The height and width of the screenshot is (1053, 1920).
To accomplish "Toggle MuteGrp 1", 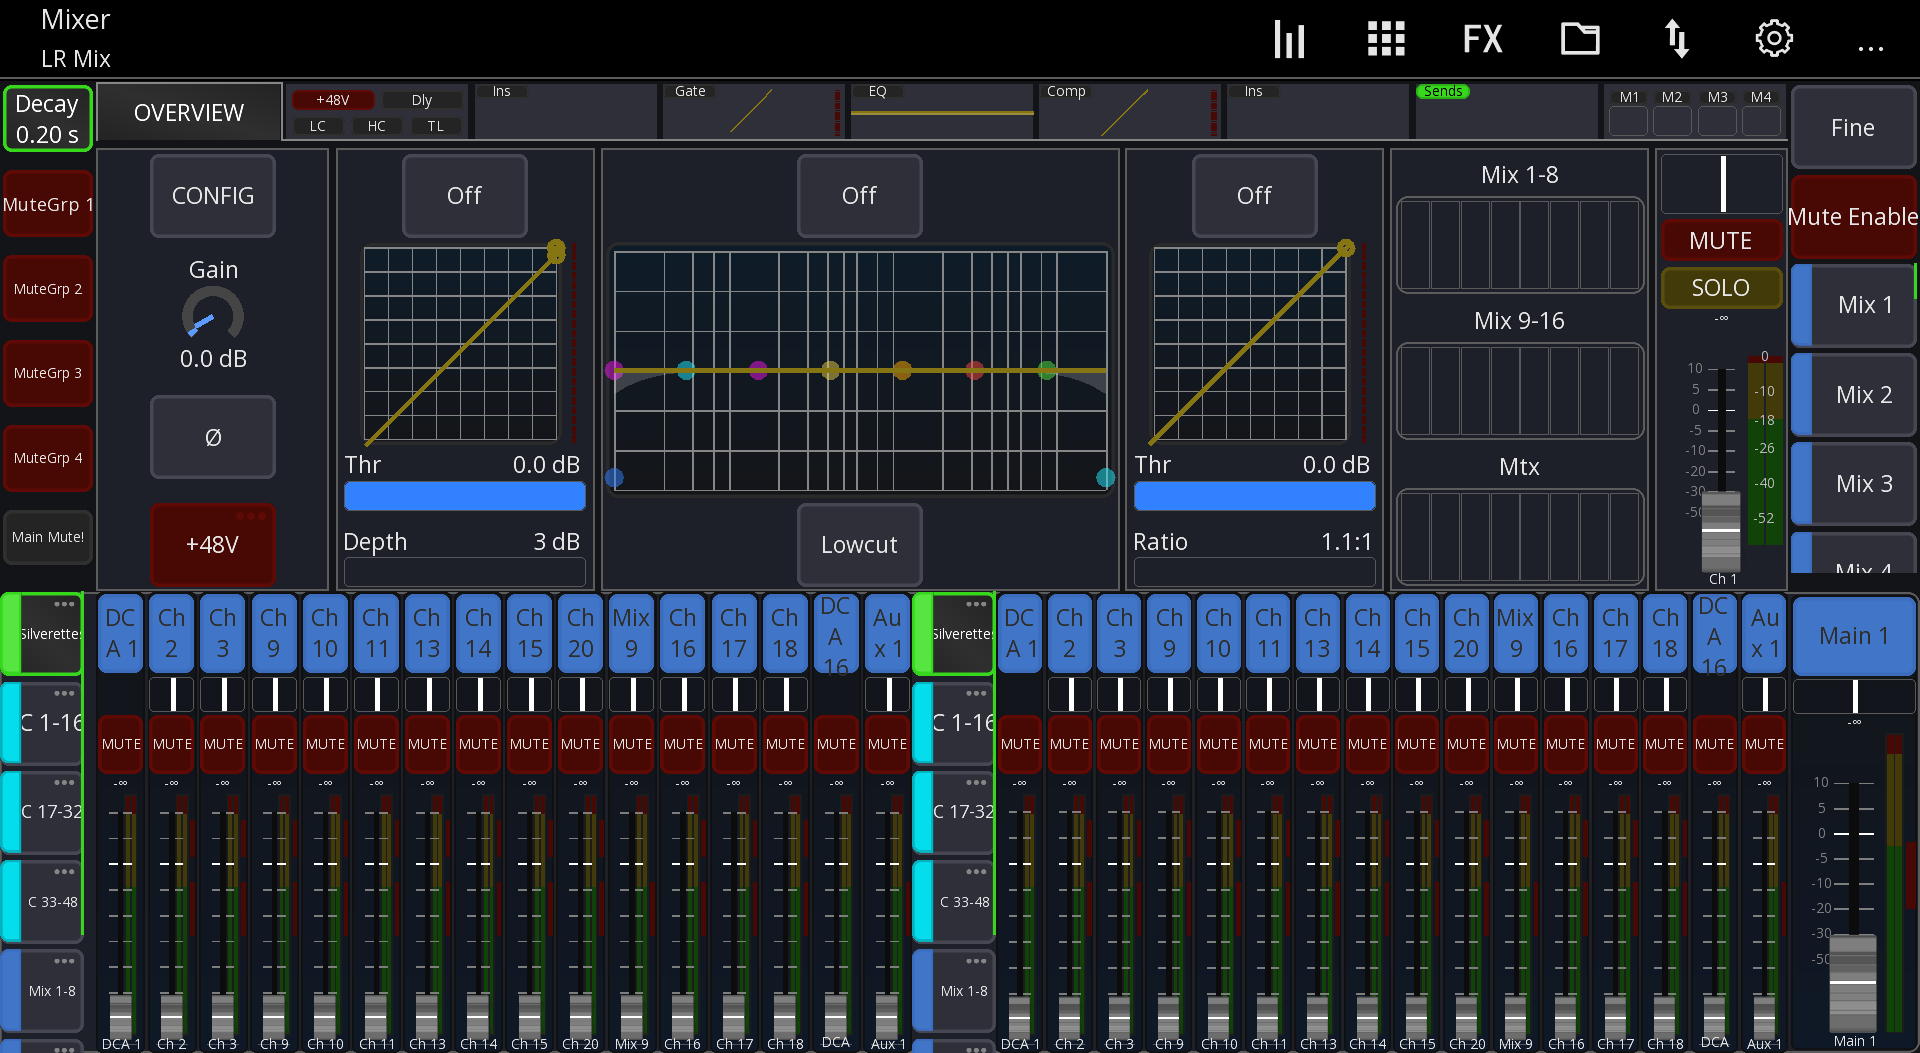I will (x=48, y=204).
